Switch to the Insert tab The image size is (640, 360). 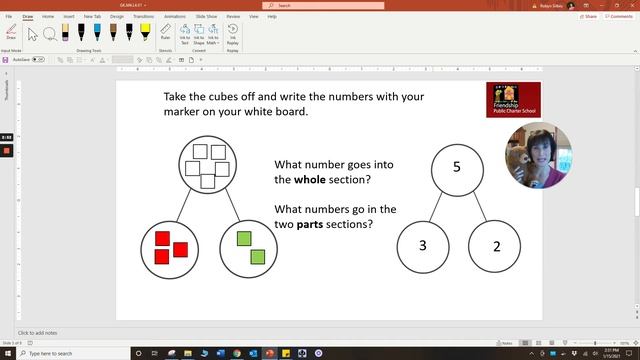pyautogui.click(x=69, y=16)
